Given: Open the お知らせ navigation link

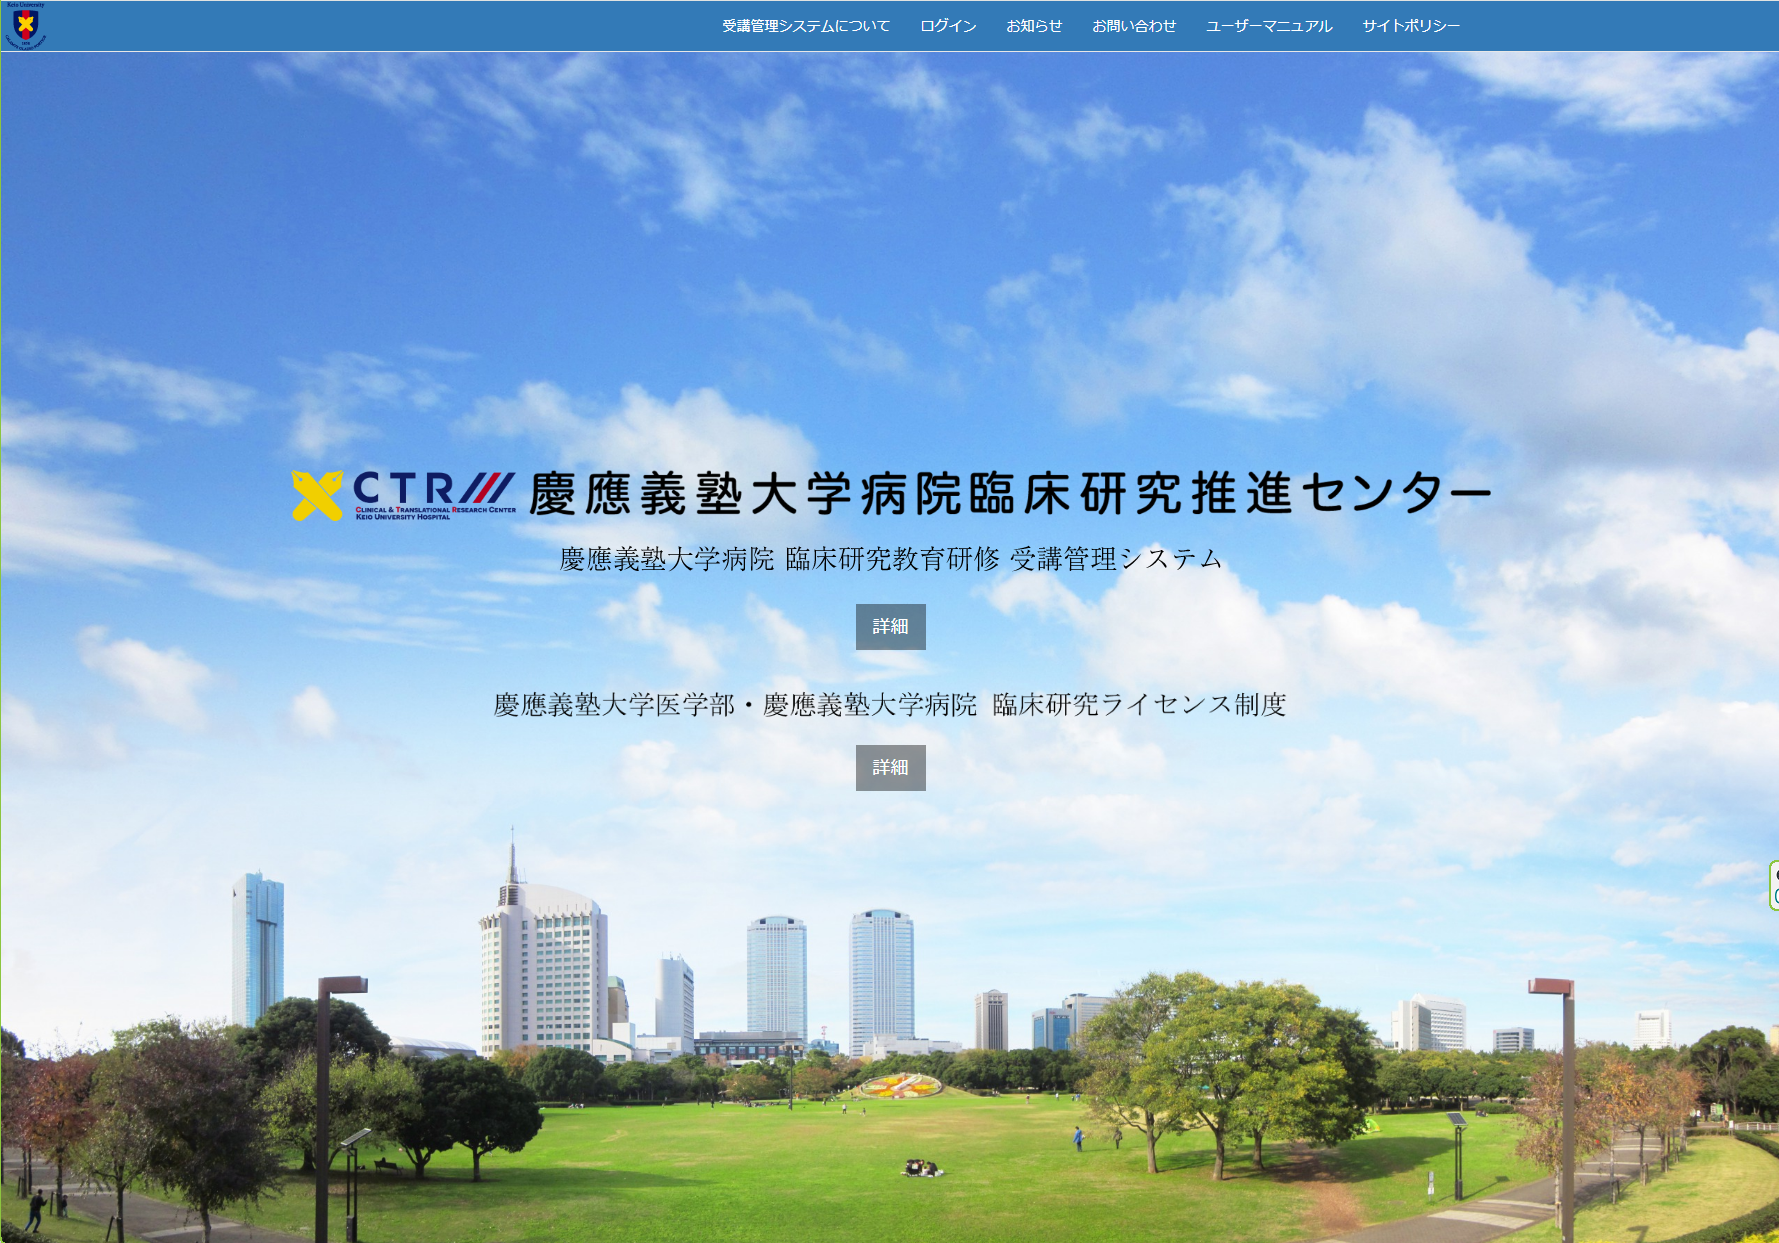Looking at the screenshot, I should (1033, 26).
